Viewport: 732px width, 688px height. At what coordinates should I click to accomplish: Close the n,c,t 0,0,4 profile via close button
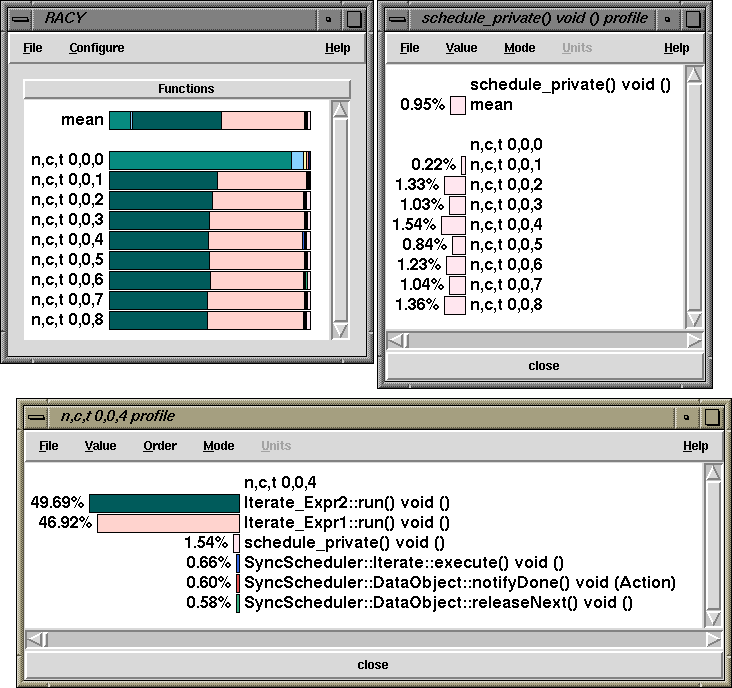coord(373,665)
